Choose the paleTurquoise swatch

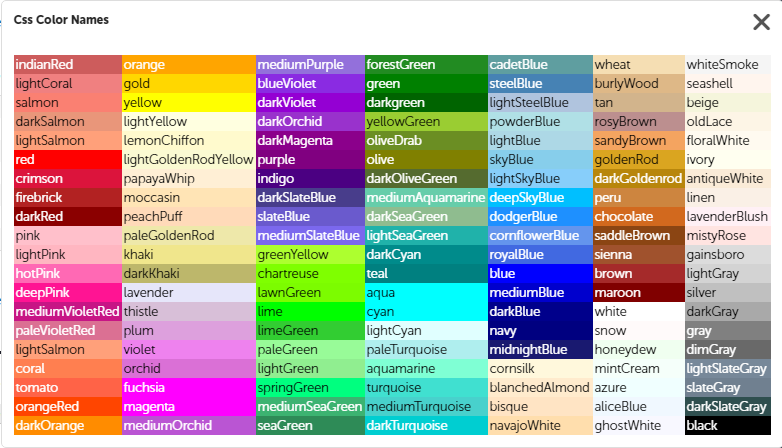click(x=426, y=349)
